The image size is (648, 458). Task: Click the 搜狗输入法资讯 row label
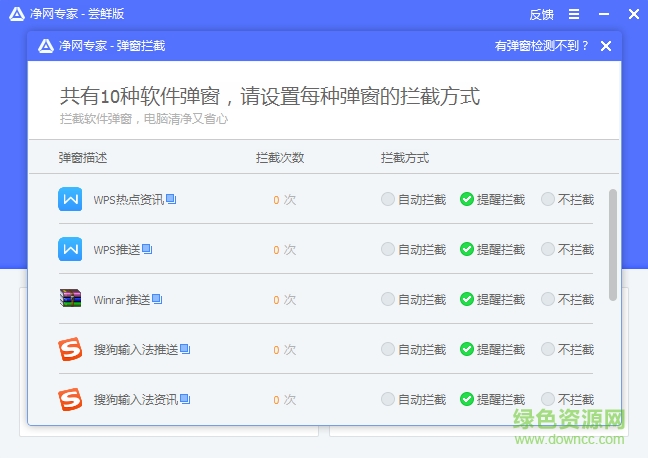click(136, 400)
